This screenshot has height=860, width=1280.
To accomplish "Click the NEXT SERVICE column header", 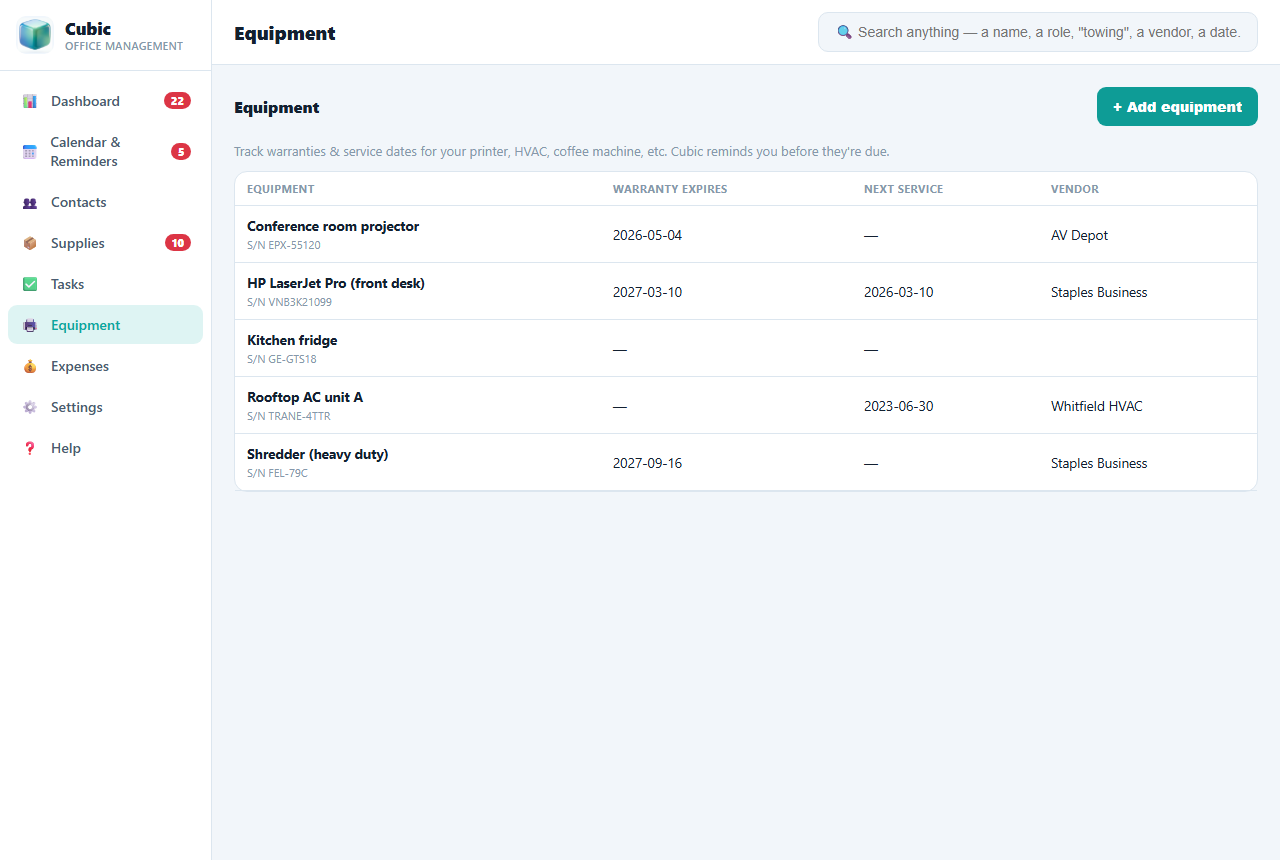I will tap(904, 189).
